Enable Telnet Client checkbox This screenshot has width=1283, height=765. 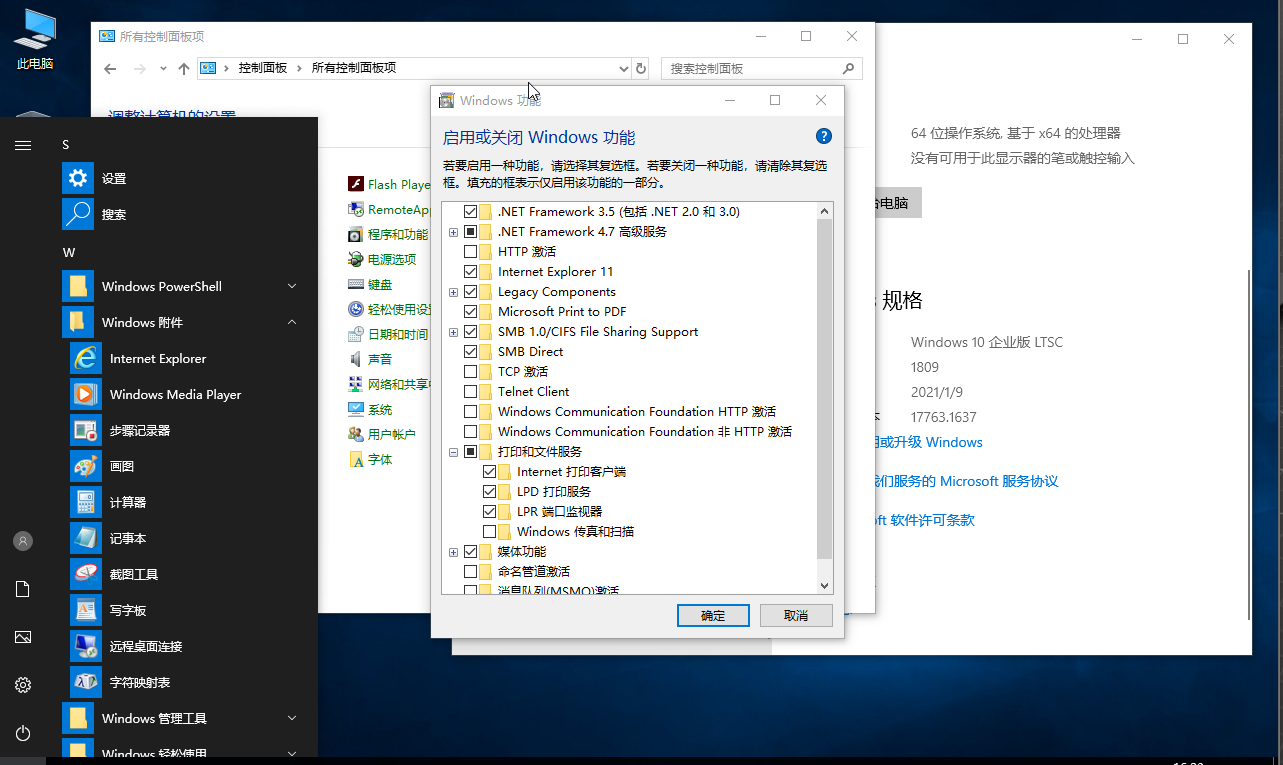coord(471,392)
